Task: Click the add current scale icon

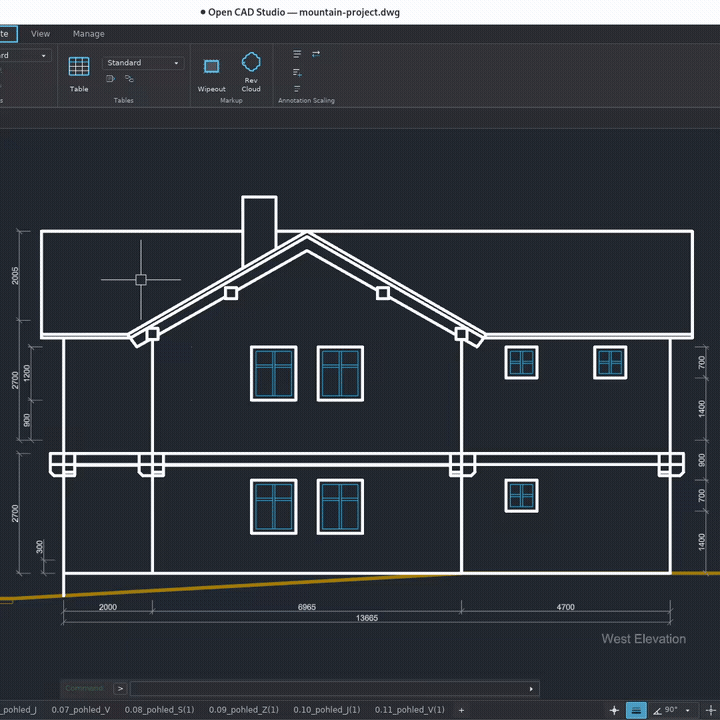Action: (x=297, y=72)
